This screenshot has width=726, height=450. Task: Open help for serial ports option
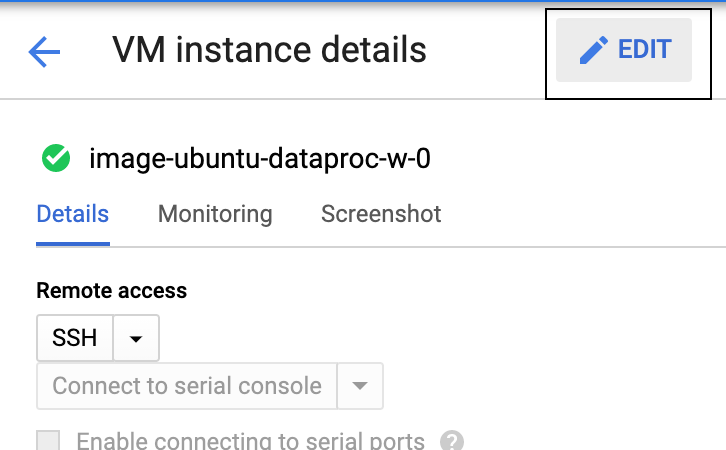click(452, 440)
